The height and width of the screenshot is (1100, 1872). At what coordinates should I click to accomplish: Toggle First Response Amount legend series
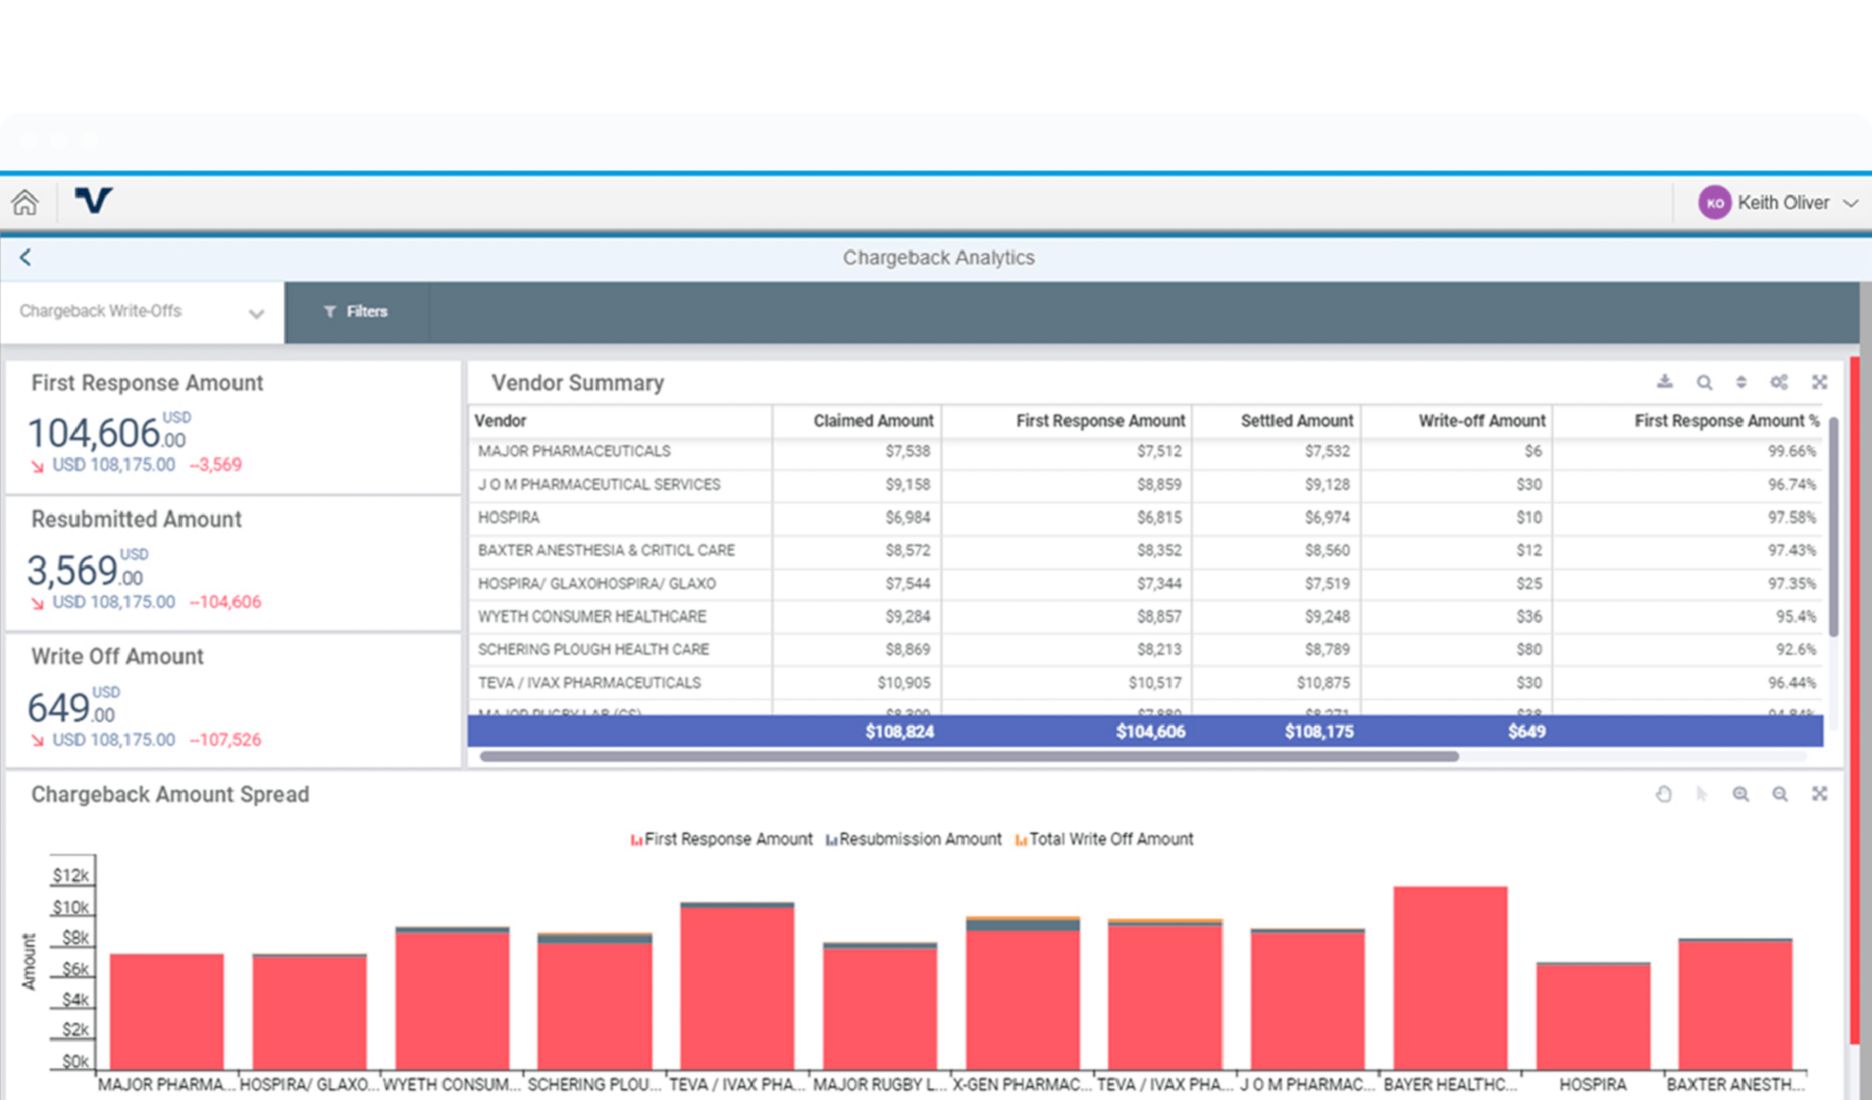pos(721,840)
